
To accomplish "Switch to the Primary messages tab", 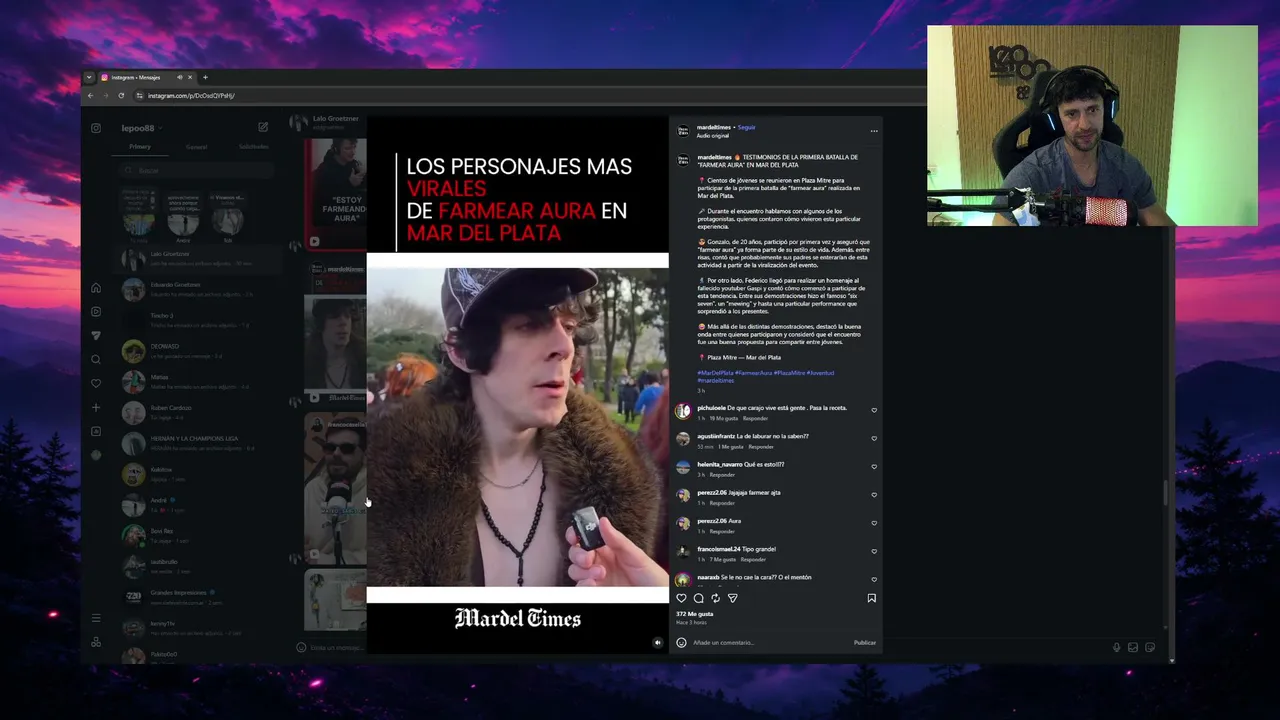I will pos(139,147).
